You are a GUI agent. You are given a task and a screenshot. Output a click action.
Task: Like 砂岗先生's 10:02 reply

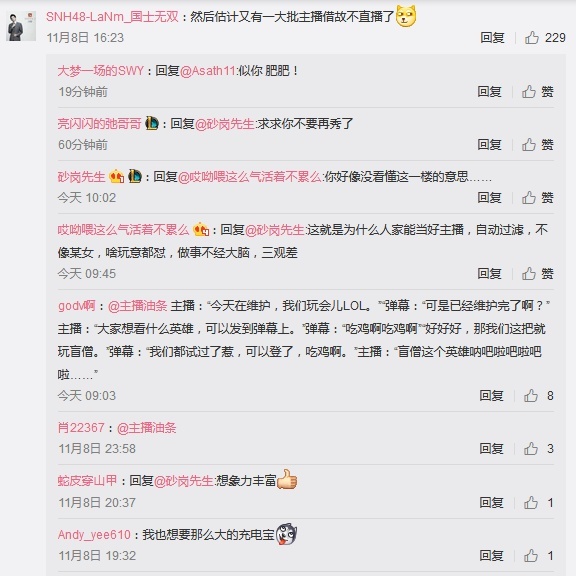[529, 198]
